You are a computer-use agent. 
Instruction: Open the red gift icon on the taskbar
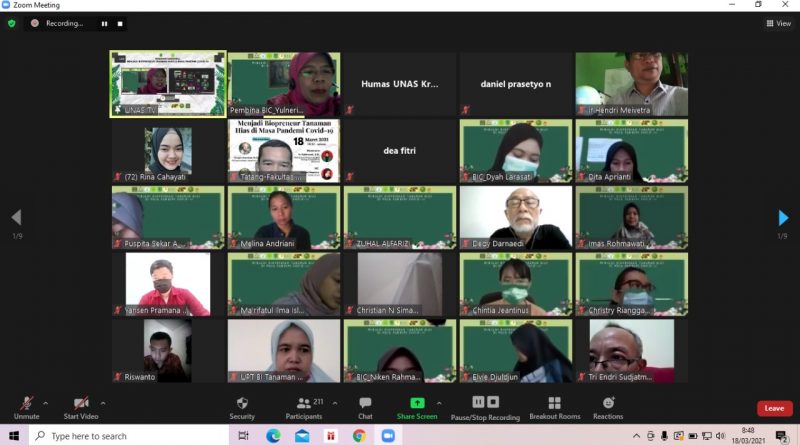tap(331, 436)
